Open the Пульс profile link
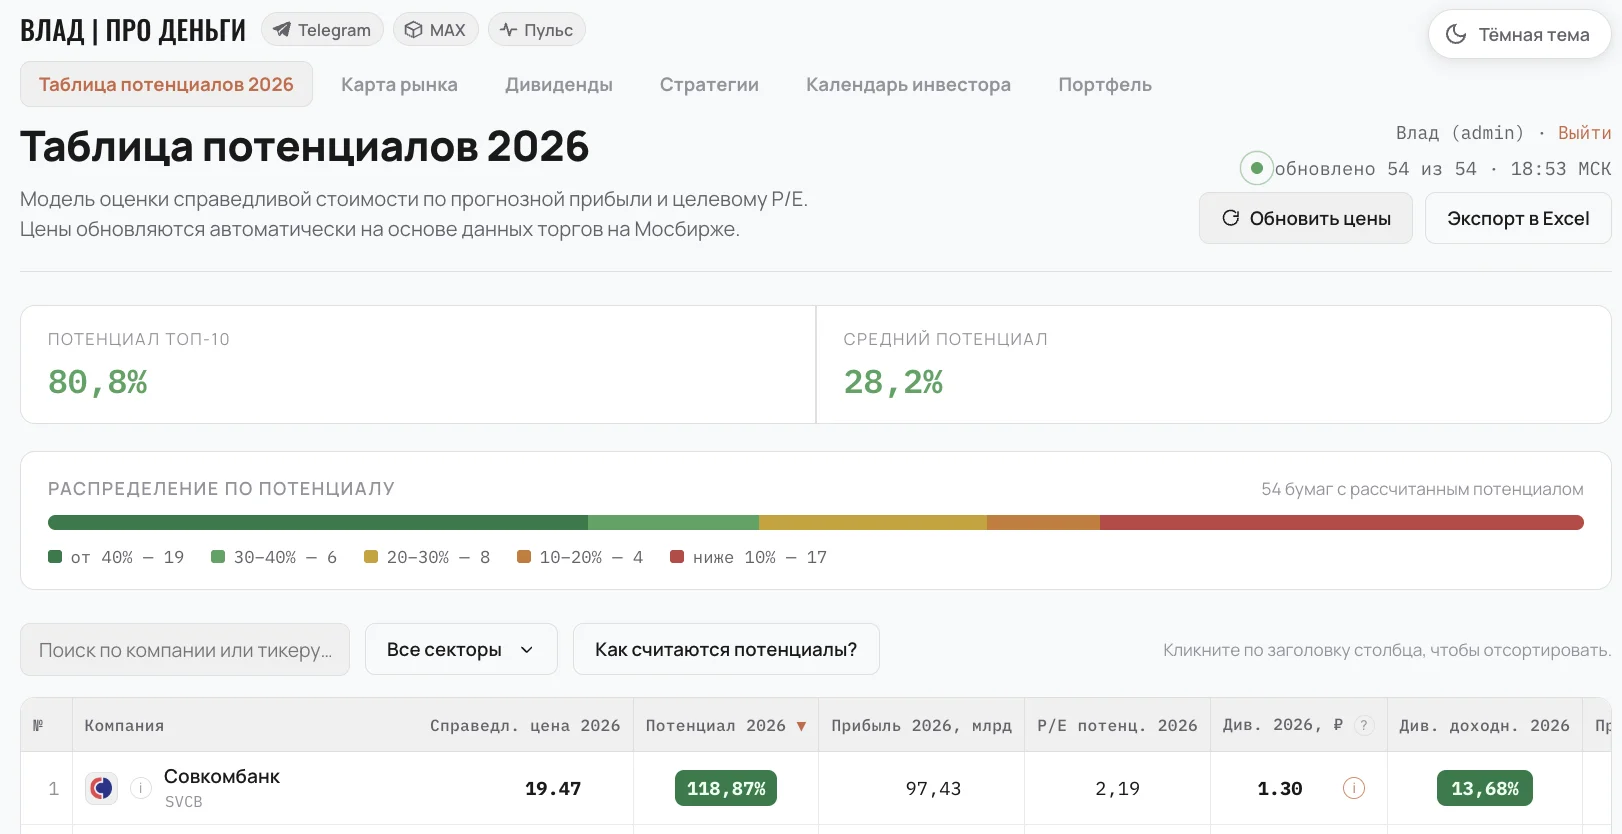The height and width of the screenshot is (834, 1622). [x=537, y=30]
